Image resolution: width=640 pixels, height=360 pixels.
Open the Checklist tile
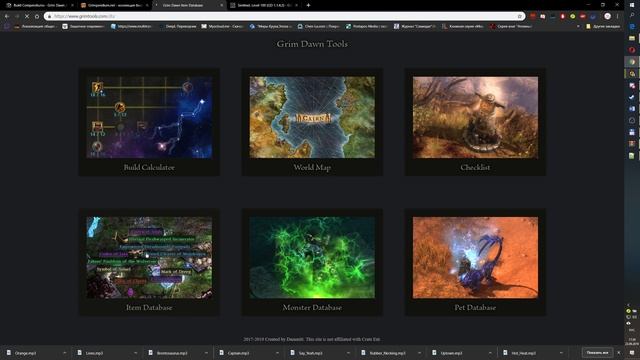(x=475, y=122)
